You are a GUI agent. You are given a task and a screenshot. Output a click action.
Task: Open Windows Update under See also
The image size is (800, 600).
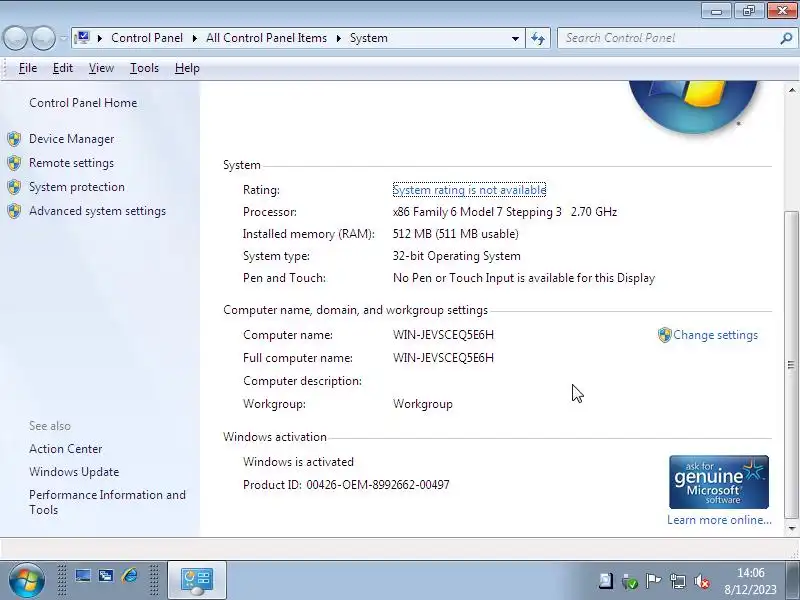coord(74,472)
